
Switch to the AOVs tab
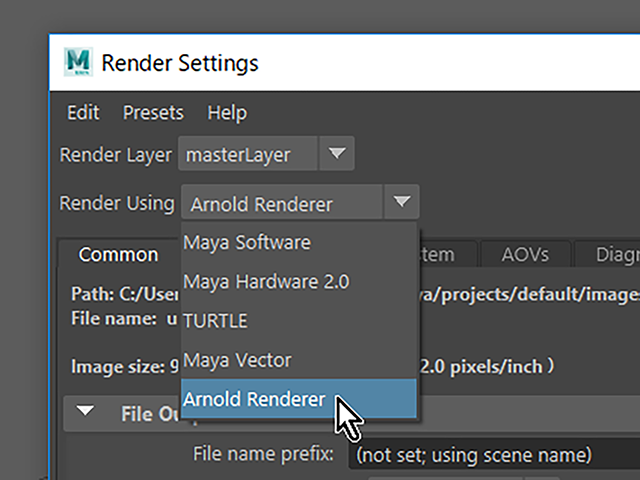pos(525,255)
